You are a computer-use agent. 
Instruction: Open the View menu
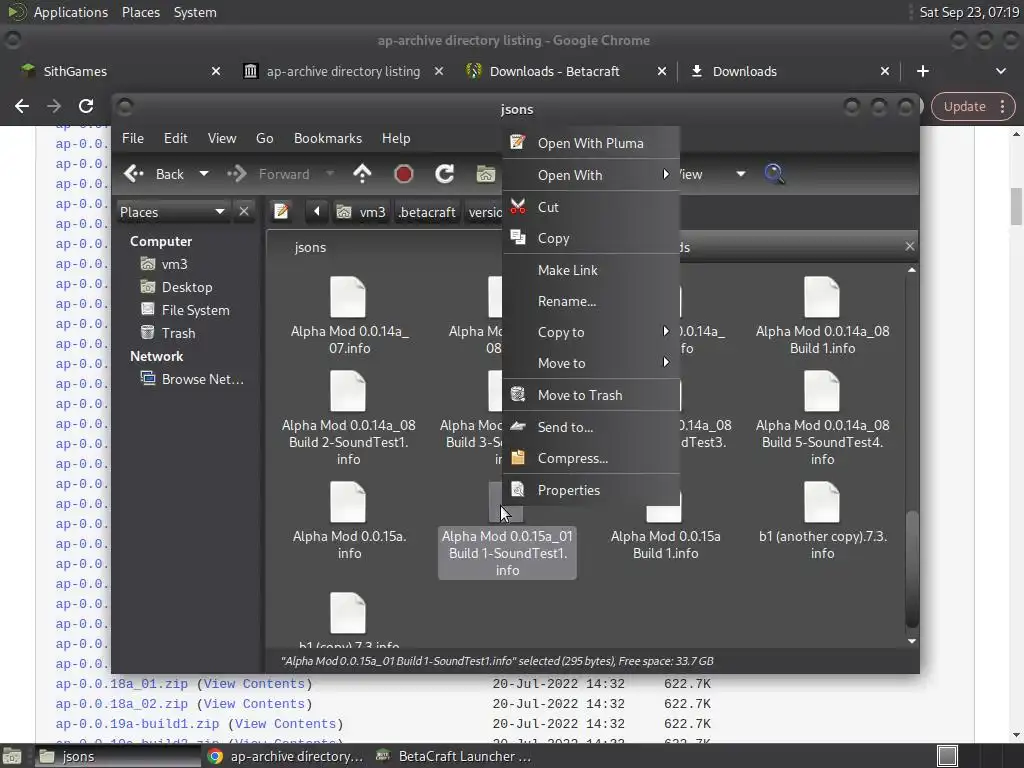click(222, 138)
